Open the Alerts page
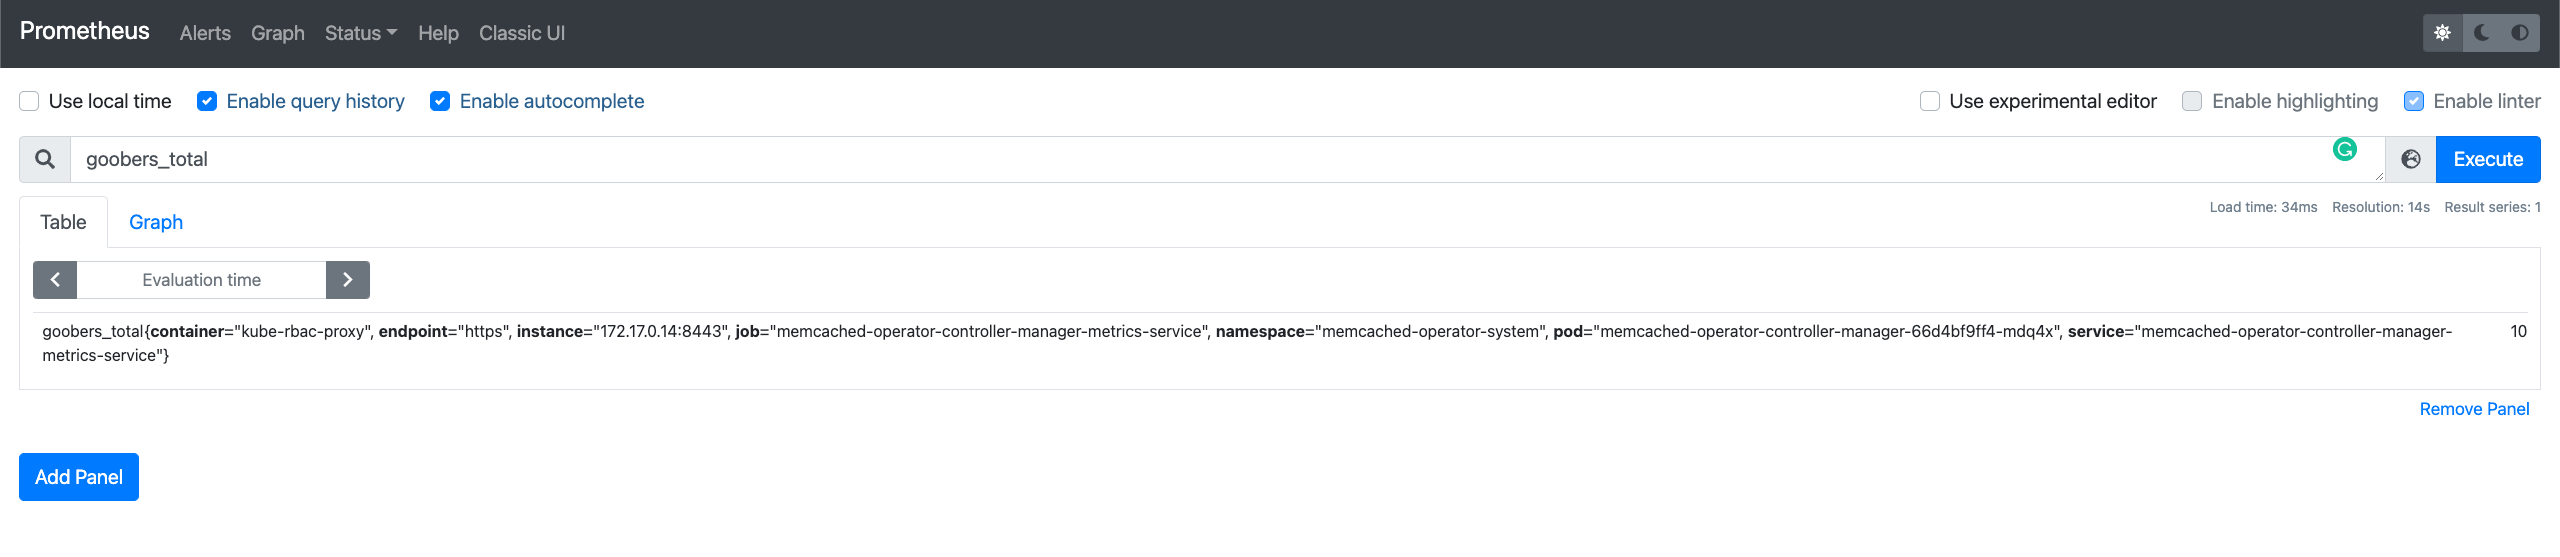The width and height of the screenshot is (2560, 557). pos(205,33)
